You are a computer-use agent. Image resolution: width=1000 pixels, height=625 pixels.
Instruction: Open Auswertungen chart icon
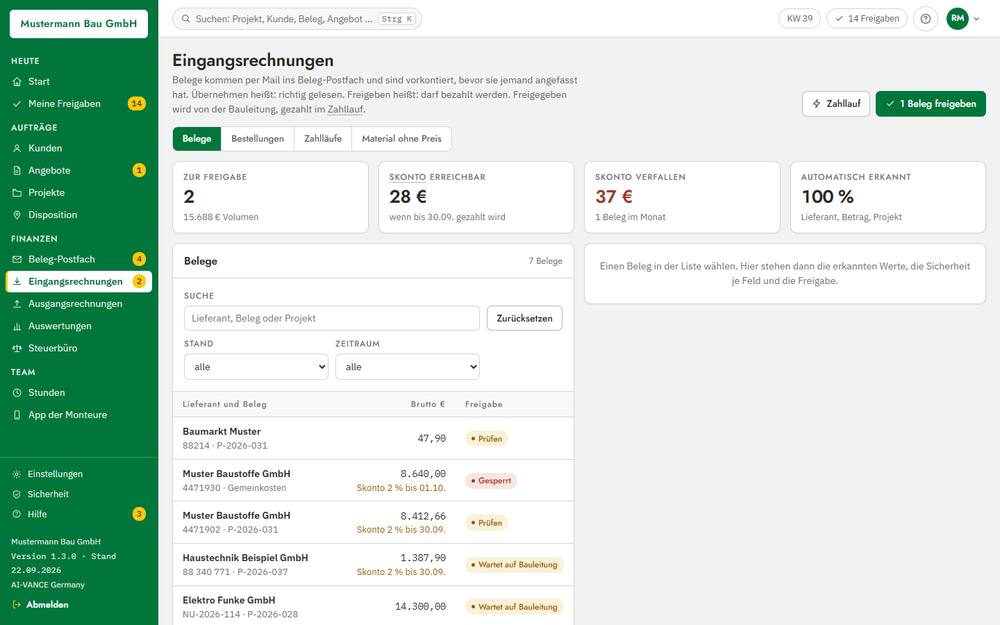point(17,326)
